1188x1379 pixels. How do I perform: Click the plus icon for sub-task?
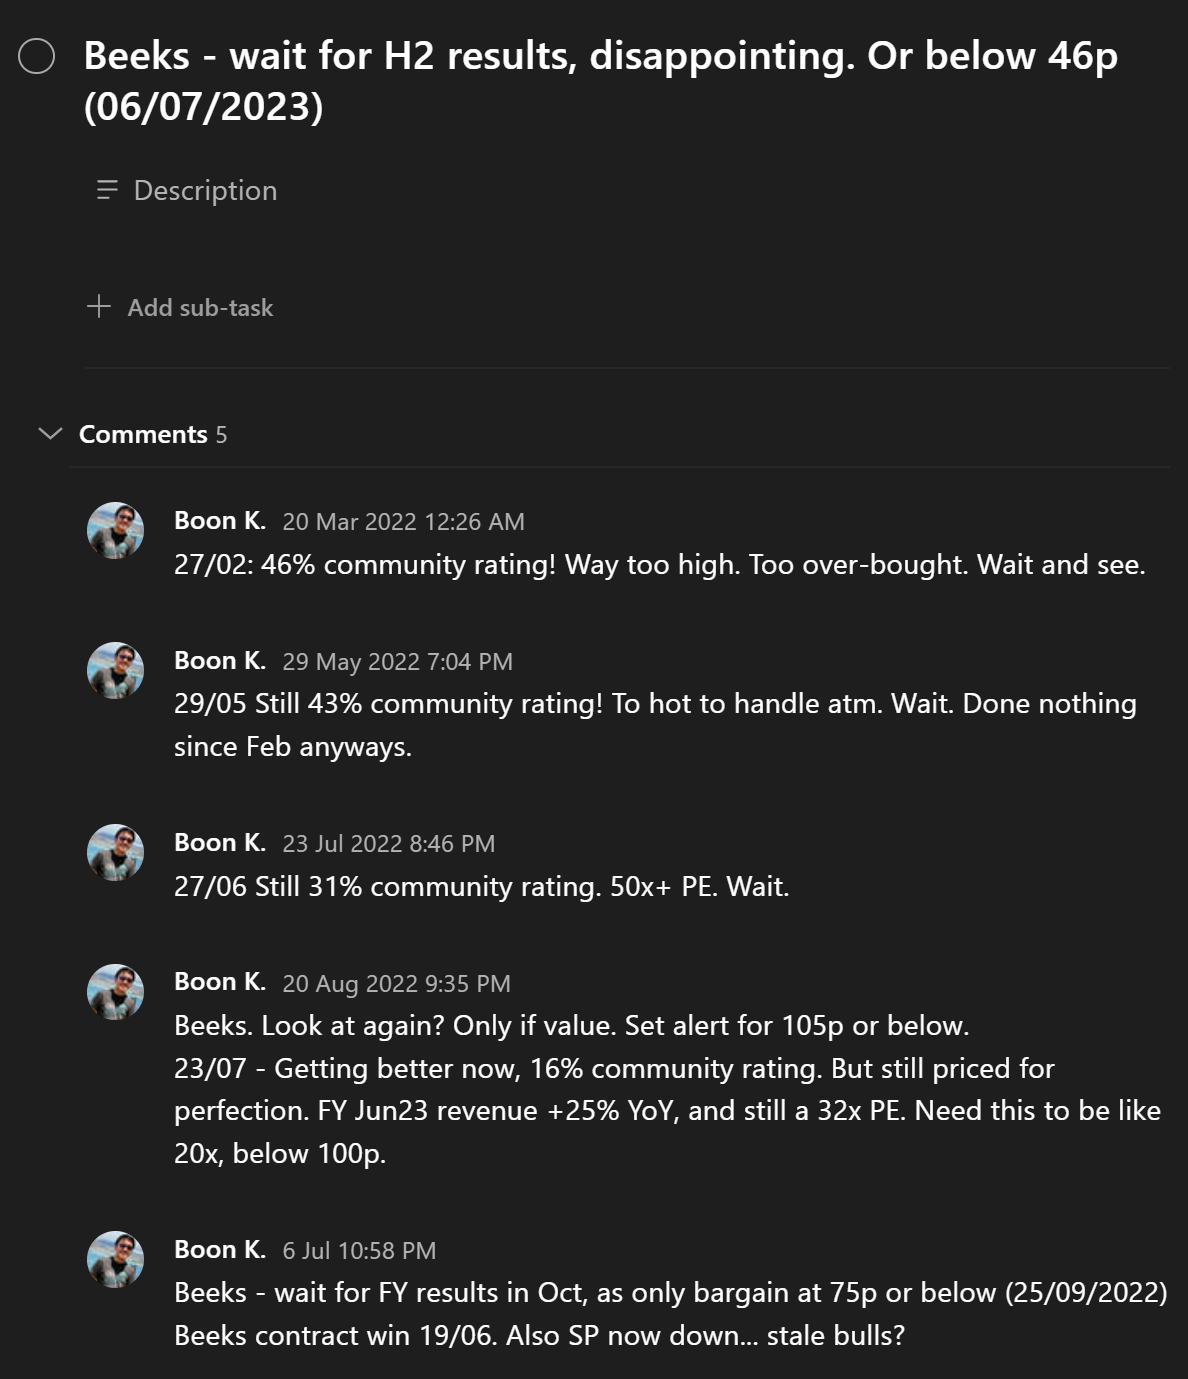tap(99, 306)
